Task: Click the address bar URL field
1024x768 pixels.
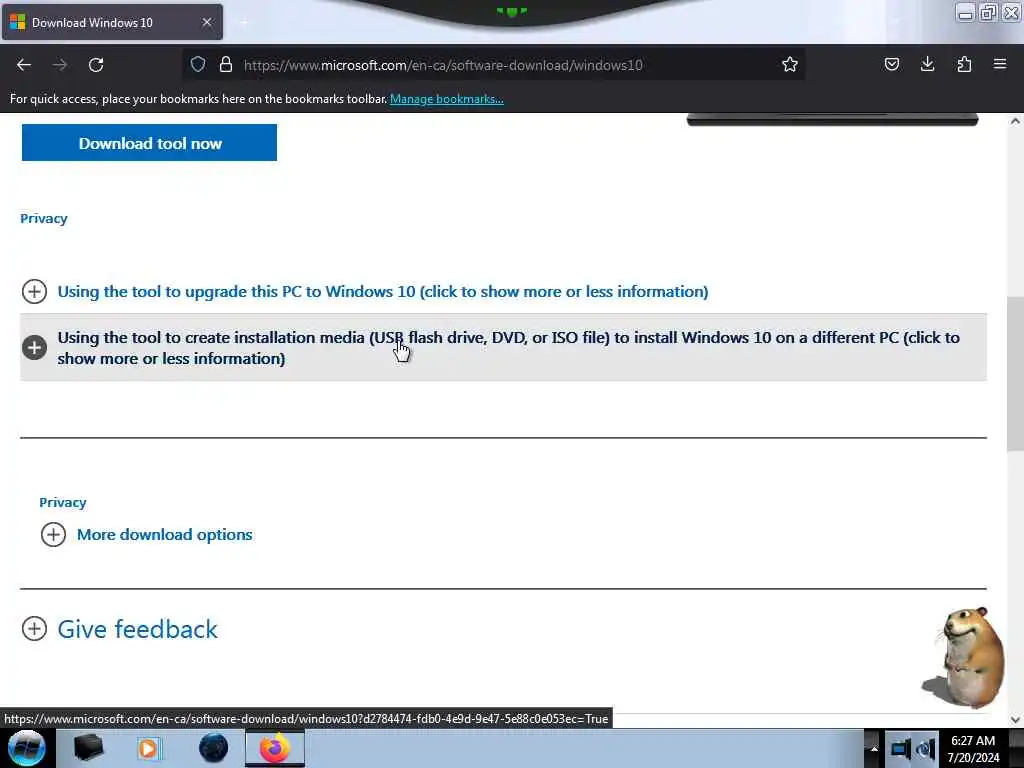Action: [x=493, y=65]
